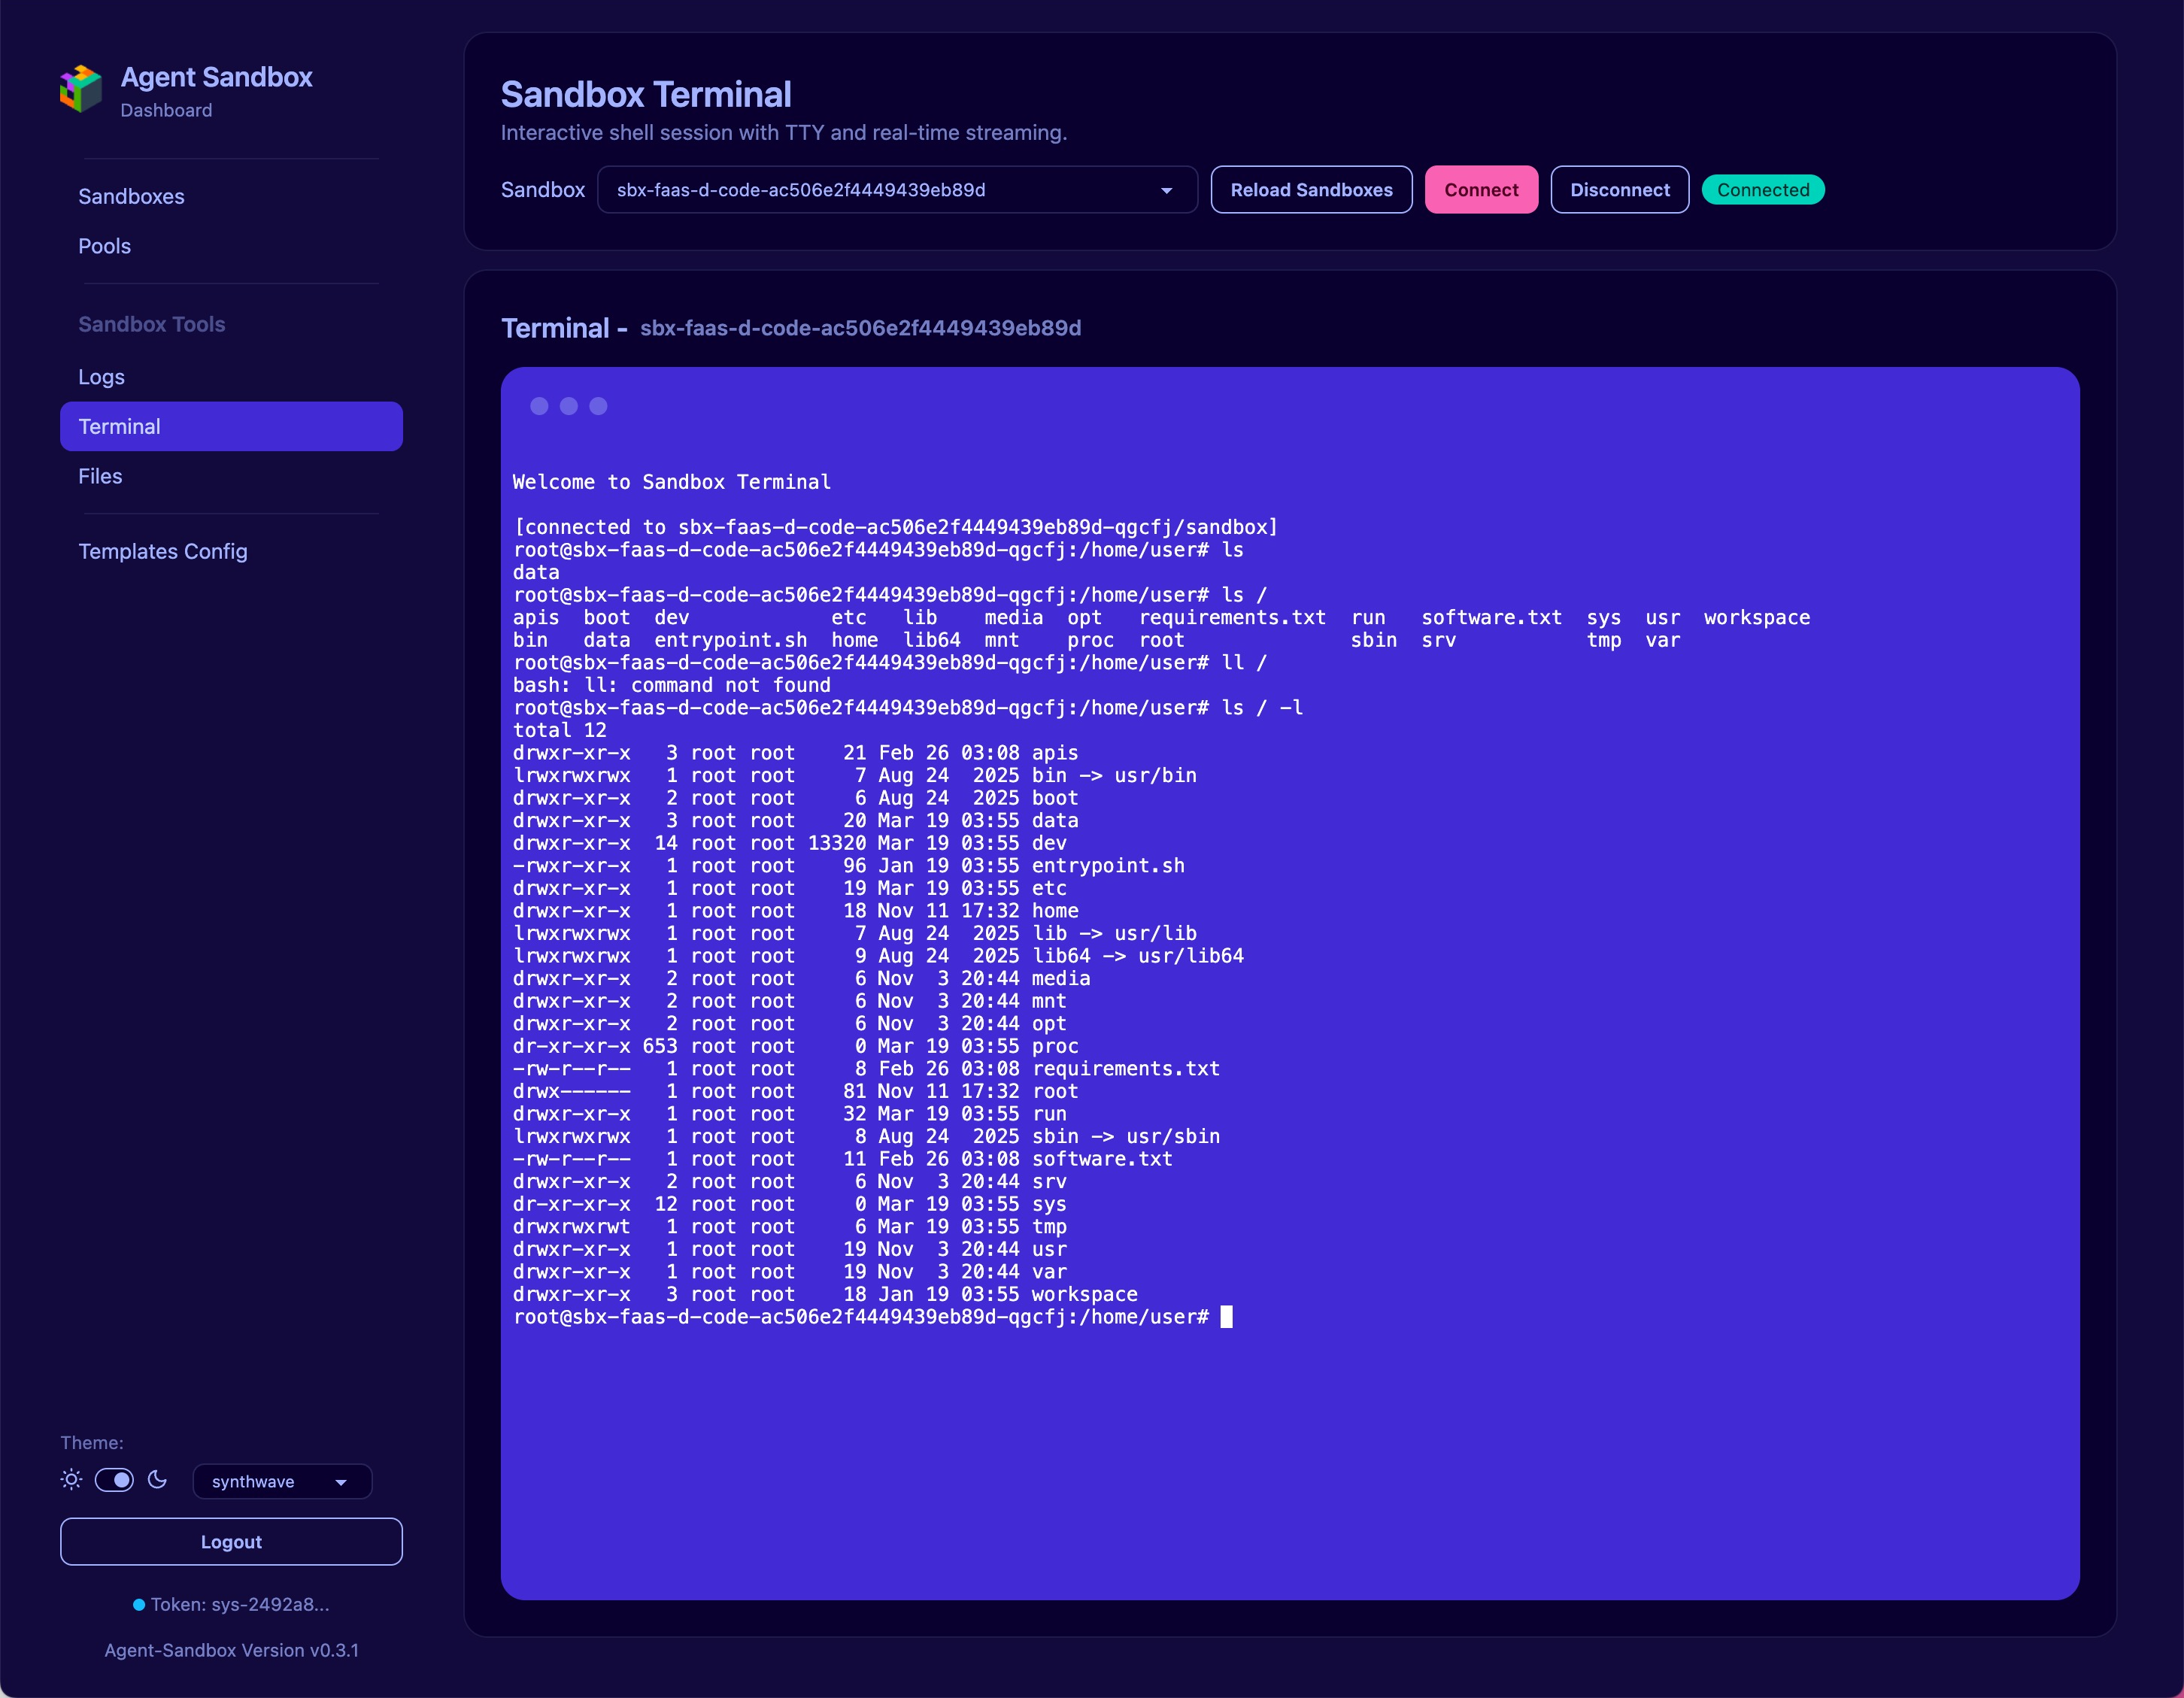2184x1698 pixels.
Task: Open Templates Config page
Action: [x=163, y=551]
